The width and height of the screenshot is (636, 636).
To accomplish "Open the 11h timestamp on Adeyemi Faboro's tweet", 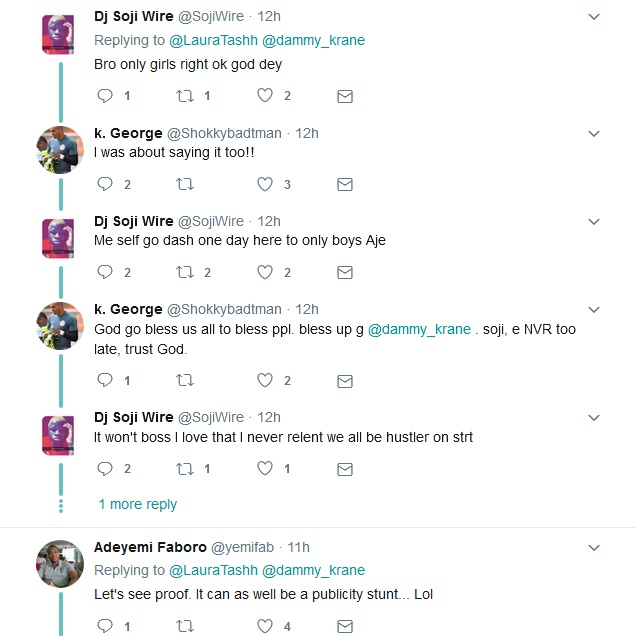I will pyautogui.click(x=299, y=547).
